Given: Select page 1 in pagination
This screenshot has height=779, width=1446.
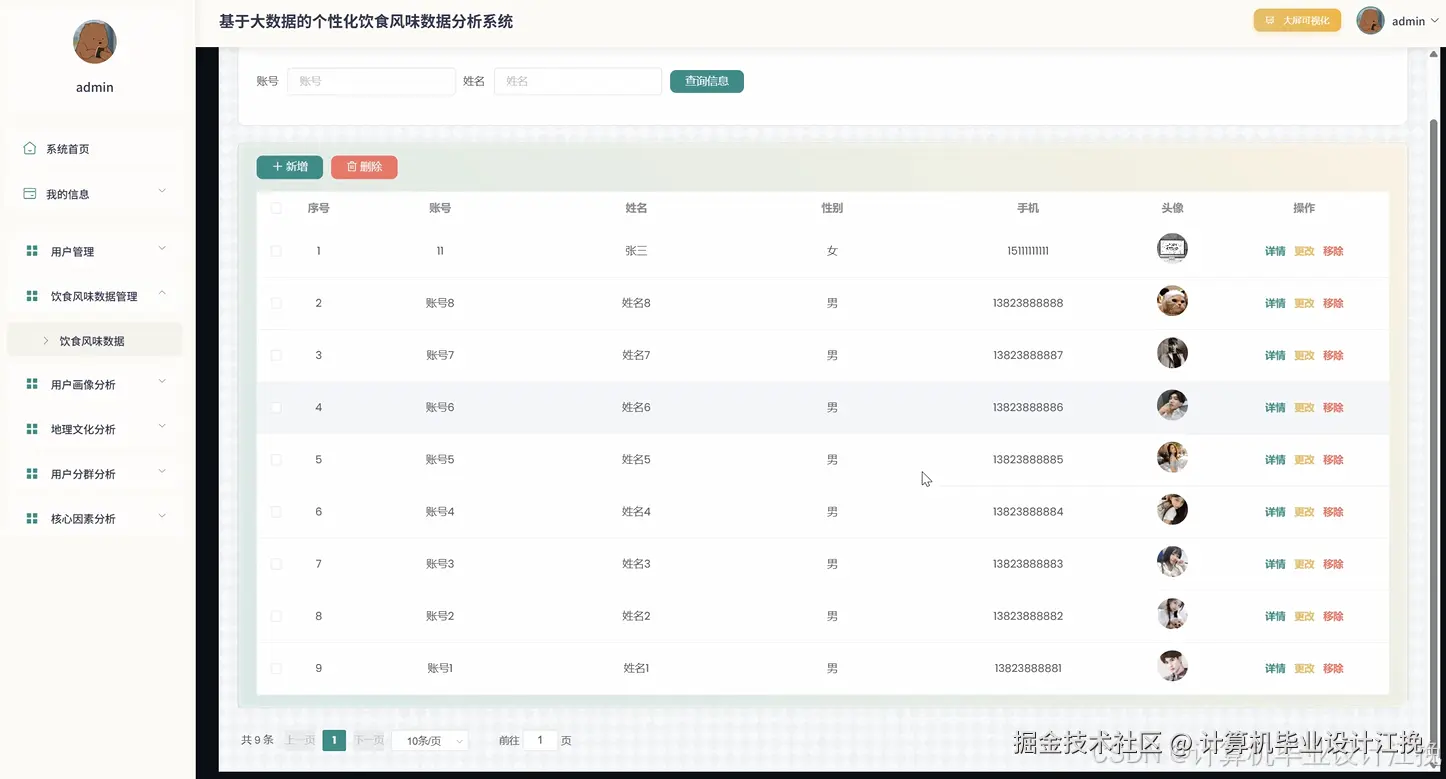Looking at the screenshot, I should coord(334,740).
